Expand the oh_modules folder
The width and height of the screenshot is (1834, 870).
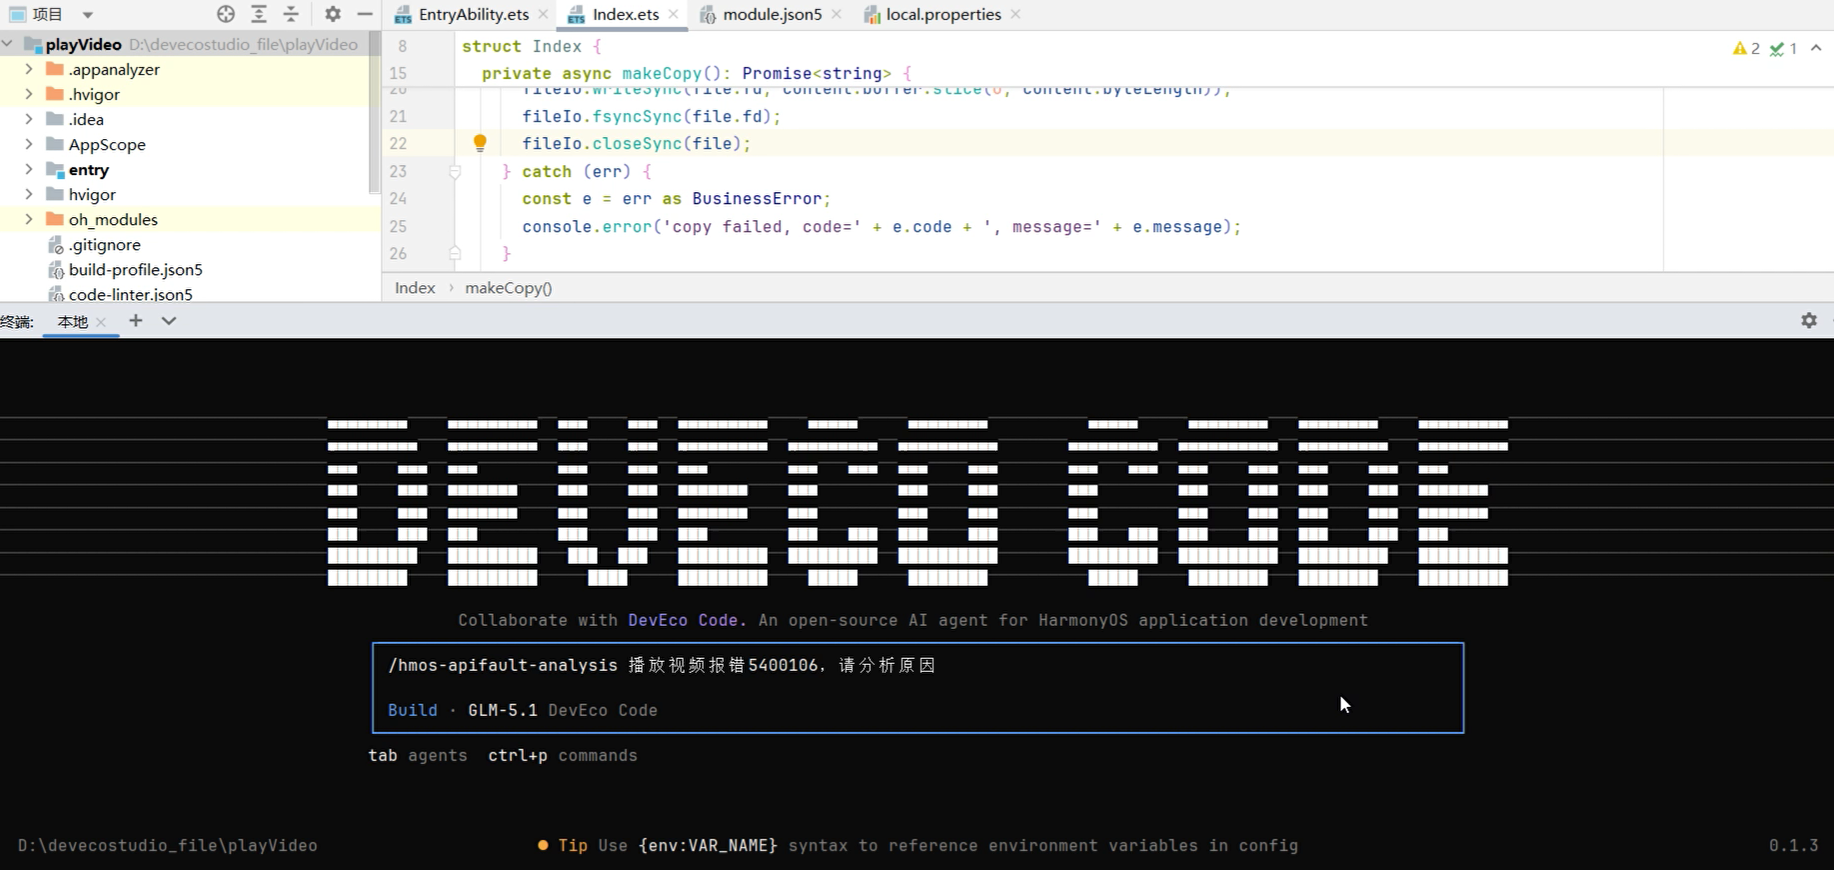(x=29, y=219)
